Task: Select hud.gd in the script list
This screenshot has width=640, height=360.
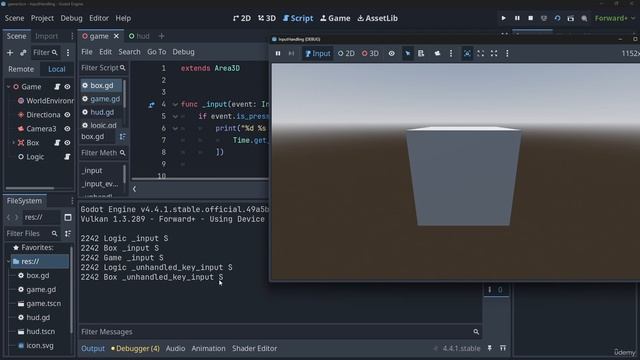Action: point(101,112)
